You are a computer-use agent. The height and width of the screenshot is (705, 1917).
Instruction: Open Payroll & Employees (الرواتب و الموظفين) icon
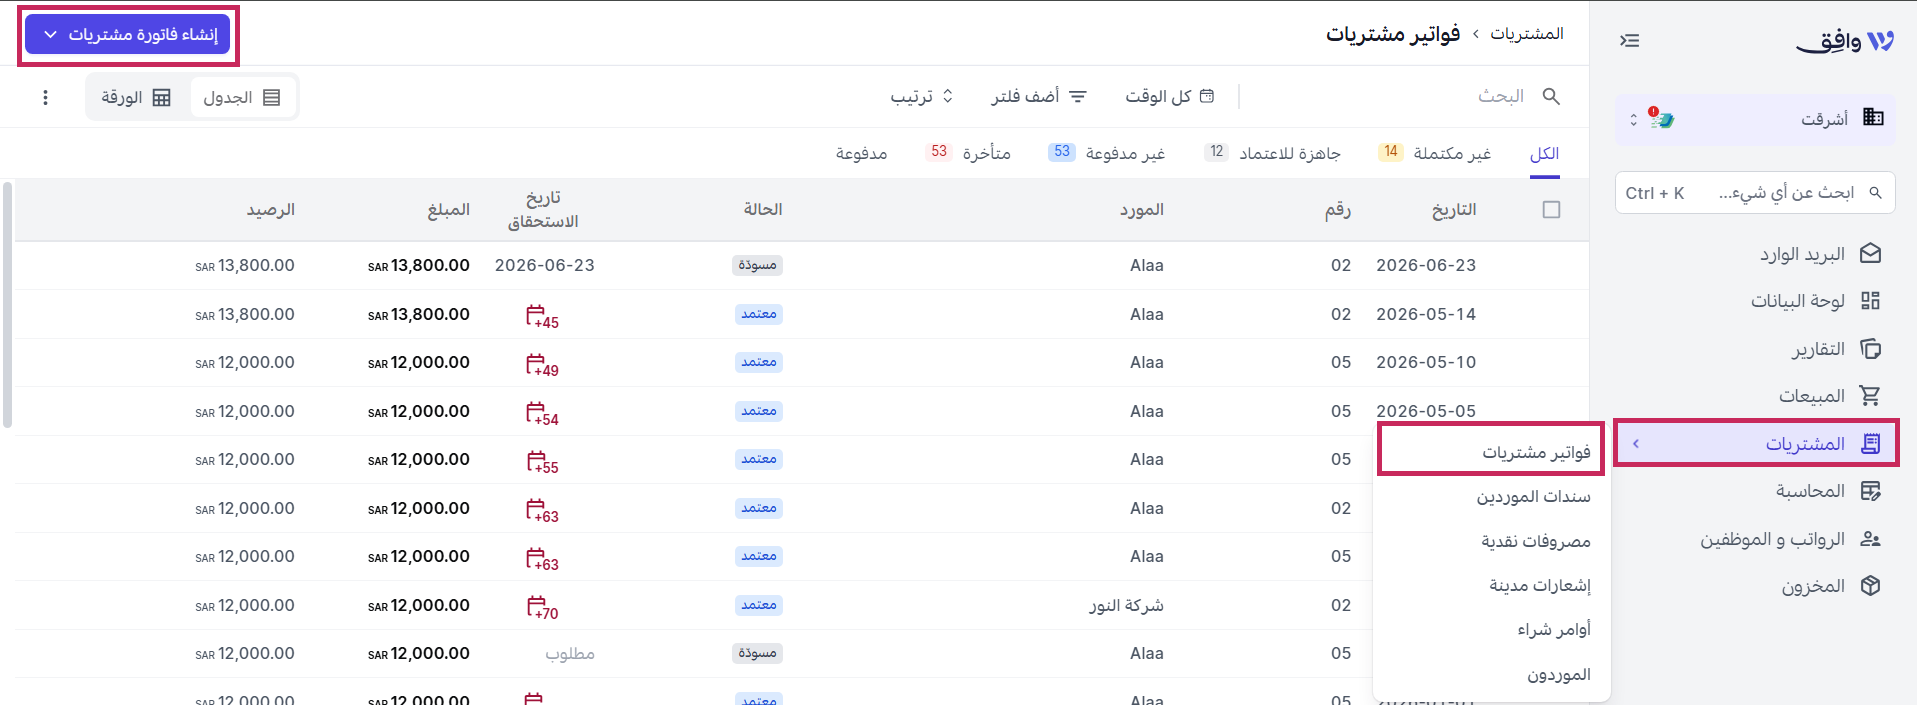(1871, 539)
